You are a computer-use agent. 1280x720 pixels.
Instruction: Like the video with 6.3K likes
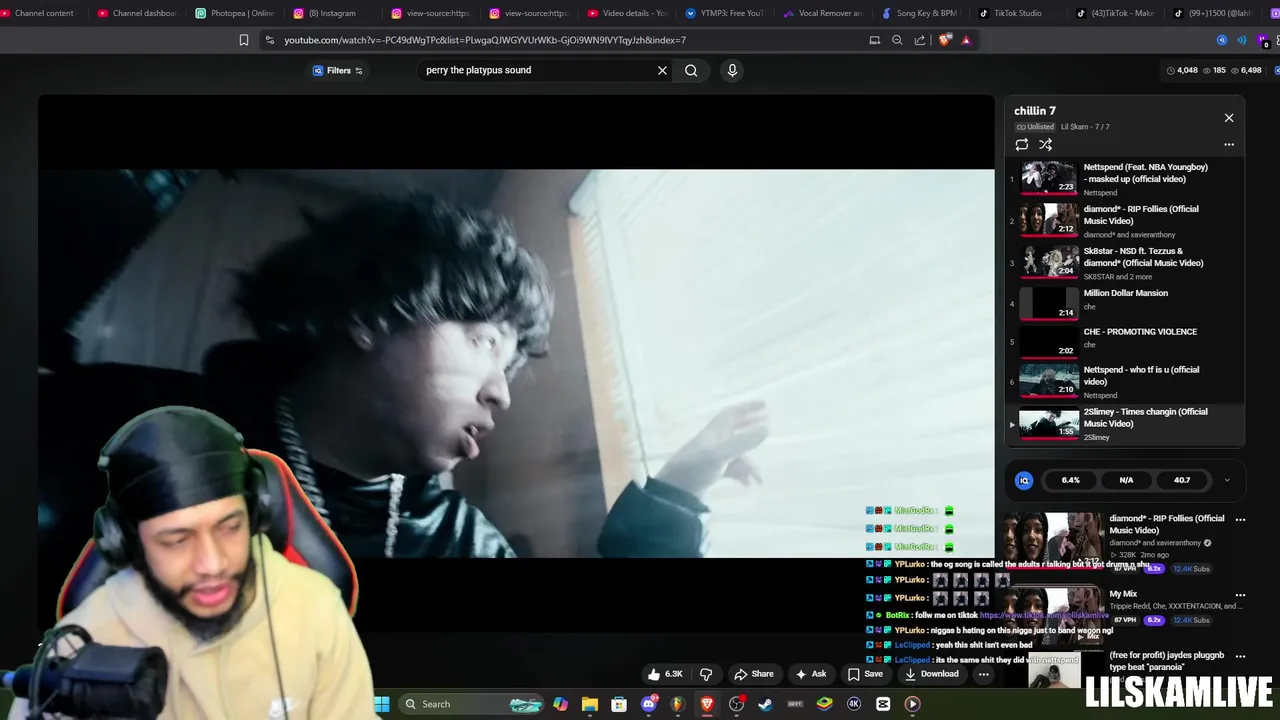tap(664, 674)
